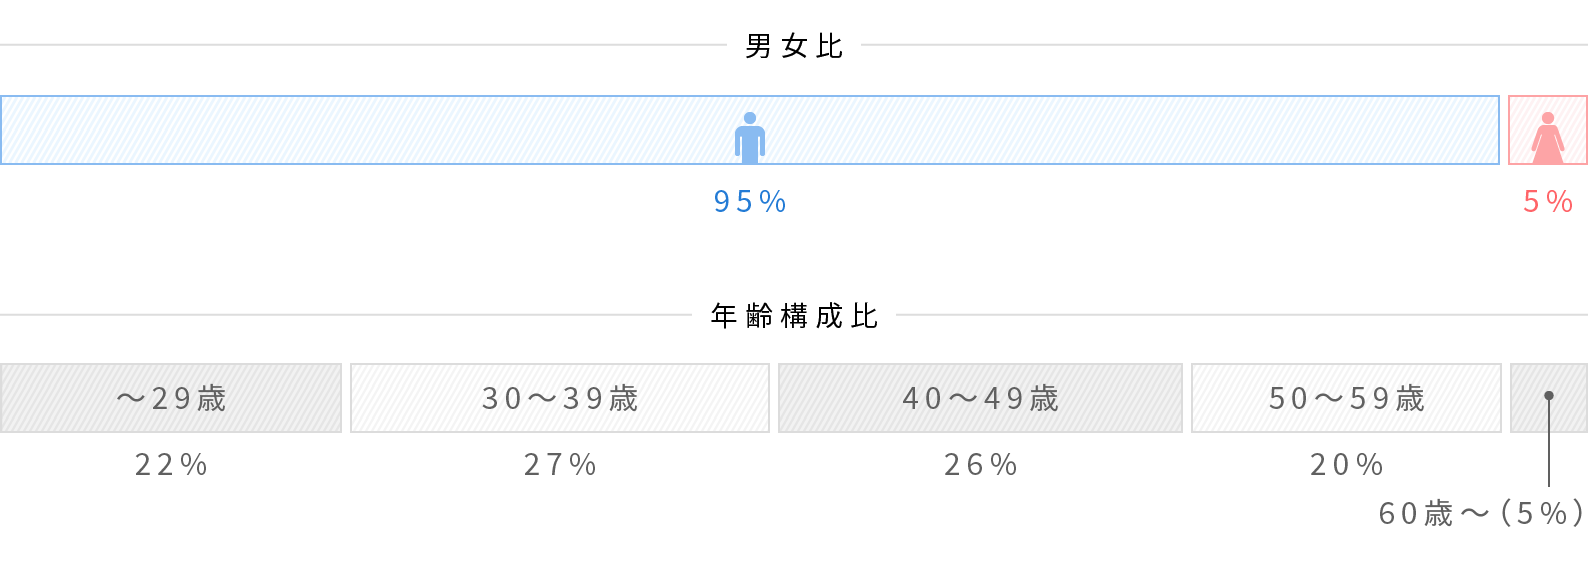Click the 22% value under ～29歳
This screenshot has width=1588, height=564.
[x=171, y=465]
